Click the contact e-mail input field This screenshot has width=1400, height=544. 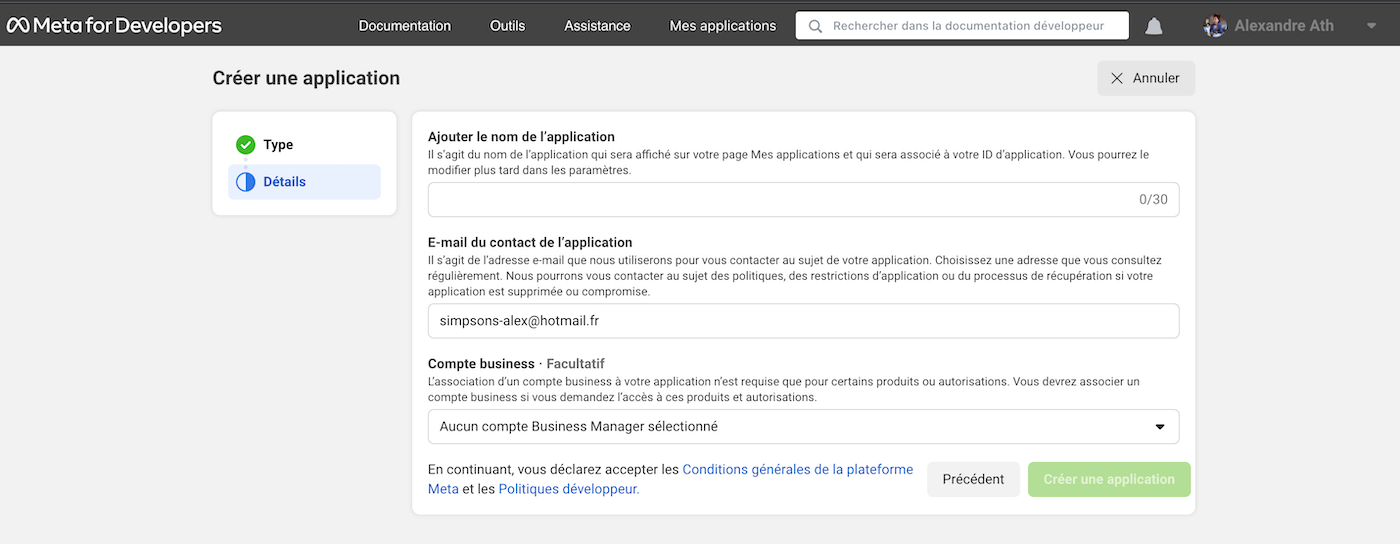pos(803,321)
